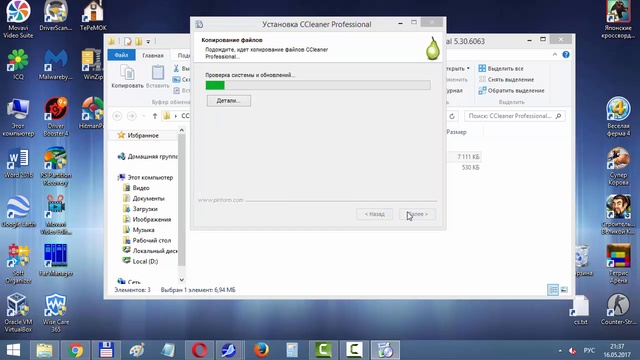Click the navigation pane scrollbar down arrow
Screen dimensions: 640x360
[182, 280]
